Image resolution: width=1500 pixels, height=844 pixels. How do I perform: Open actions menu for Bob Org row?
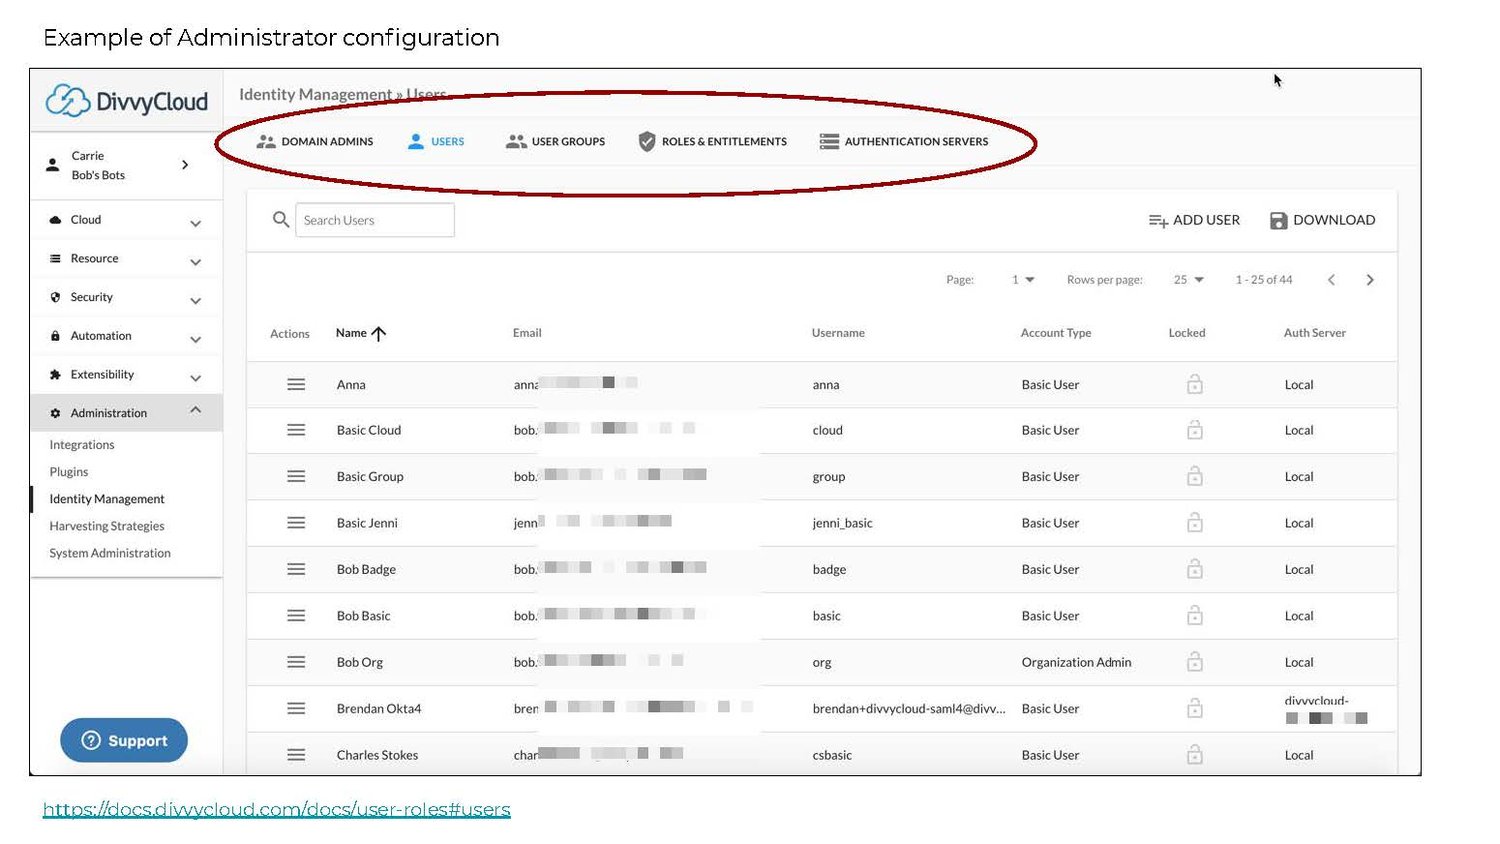click(x=296, y=662)
